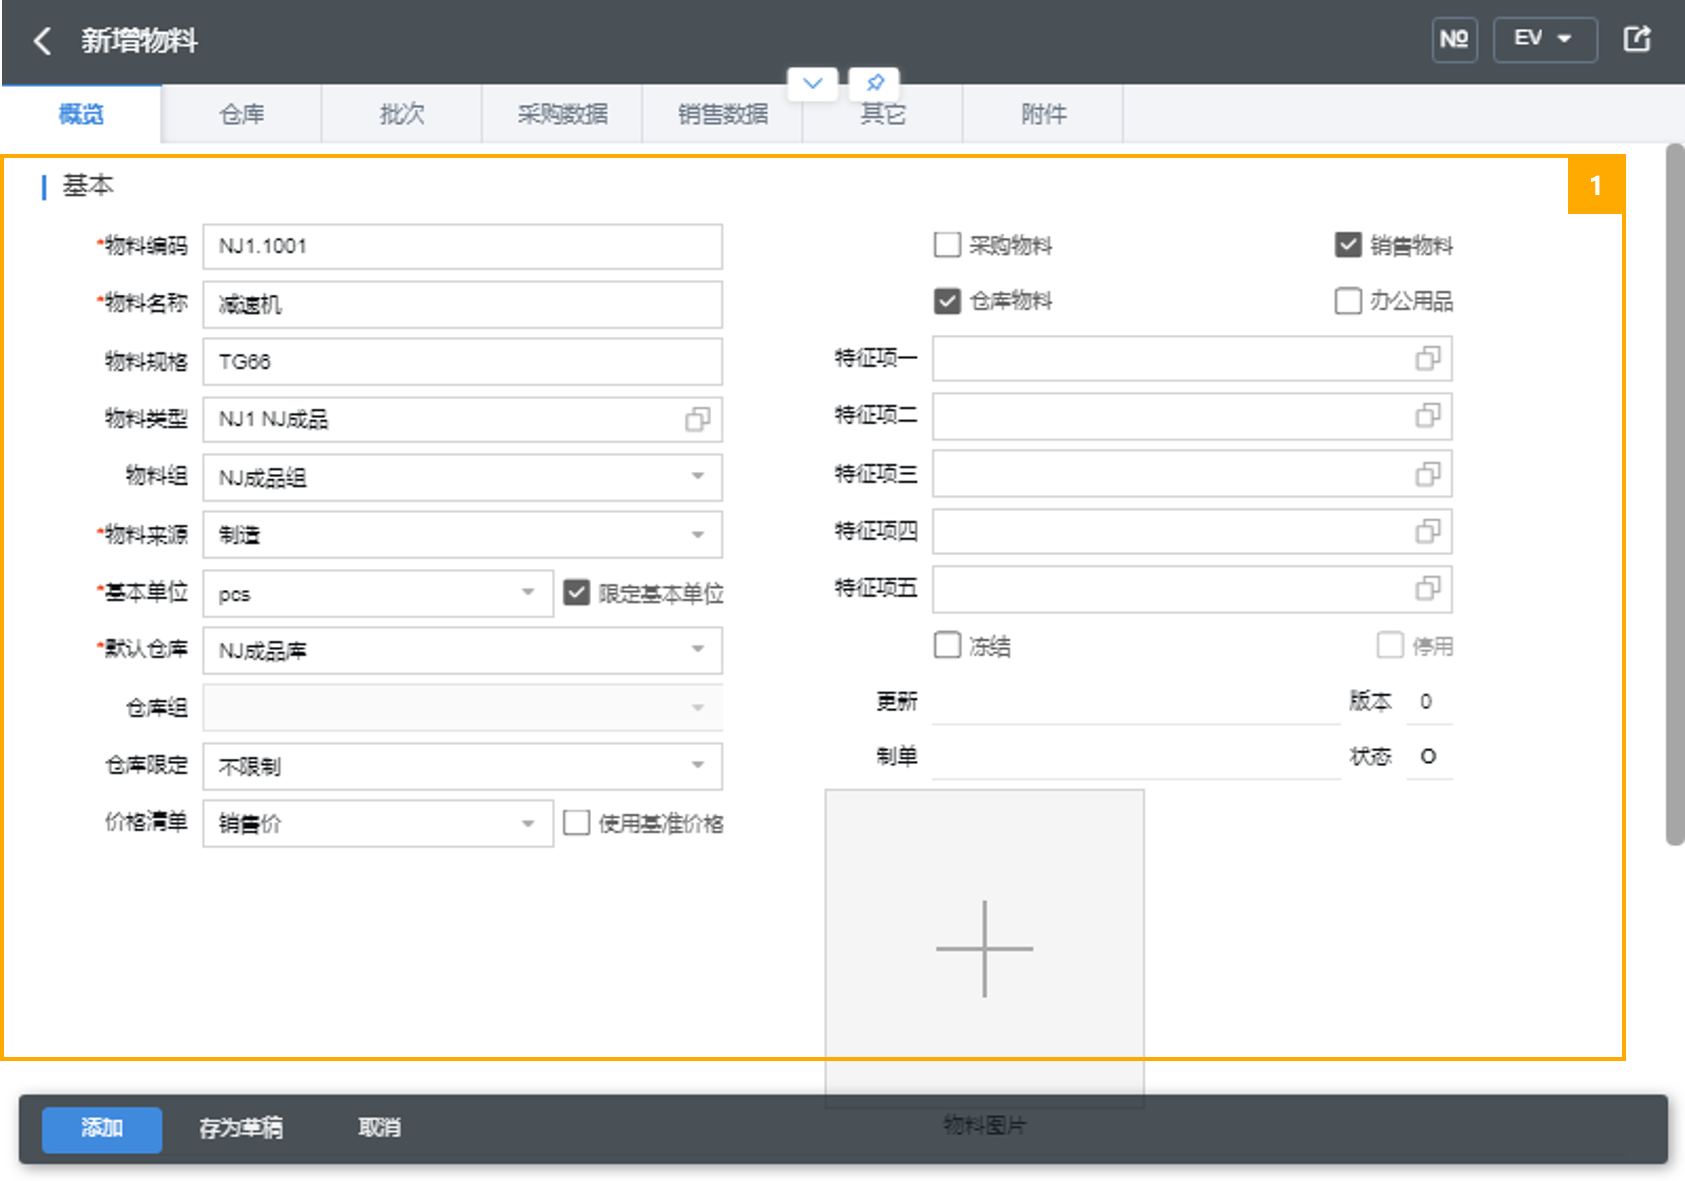
Task: Click the 物料规格 input field
Action: (x=462, y=362)
